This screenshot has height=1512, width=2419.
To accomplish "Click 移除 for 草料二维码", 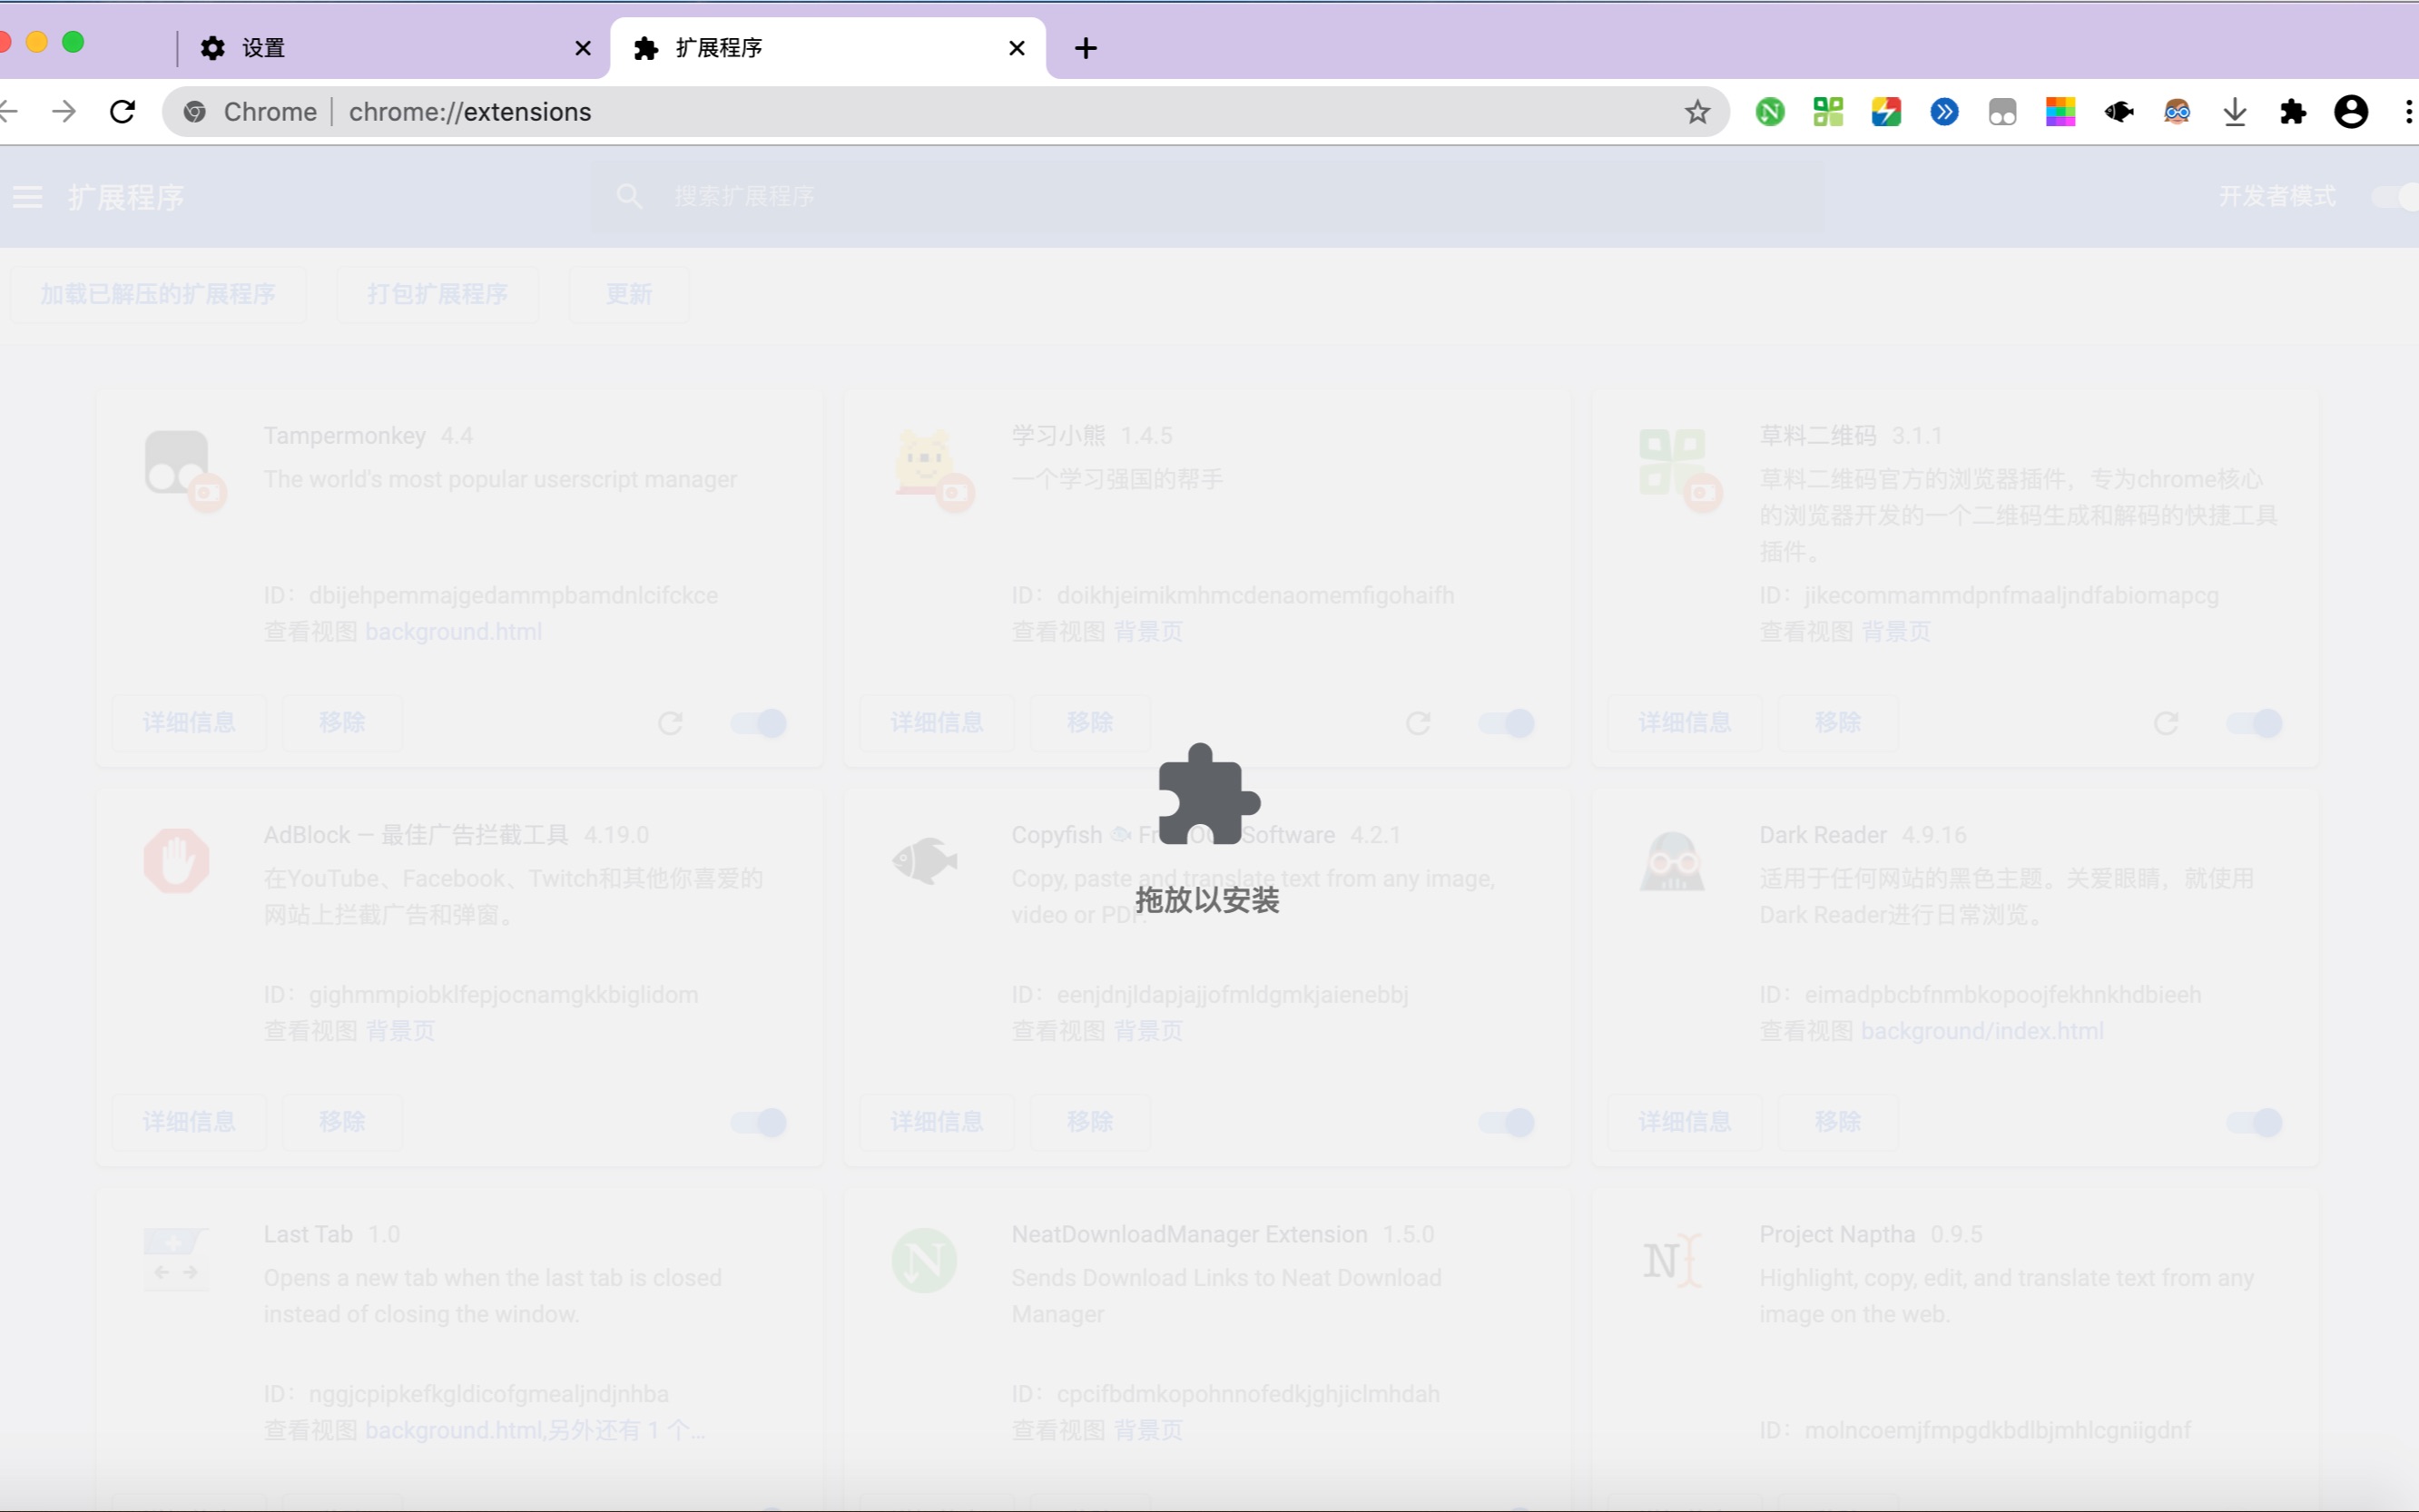I will tap(1838, 723).
